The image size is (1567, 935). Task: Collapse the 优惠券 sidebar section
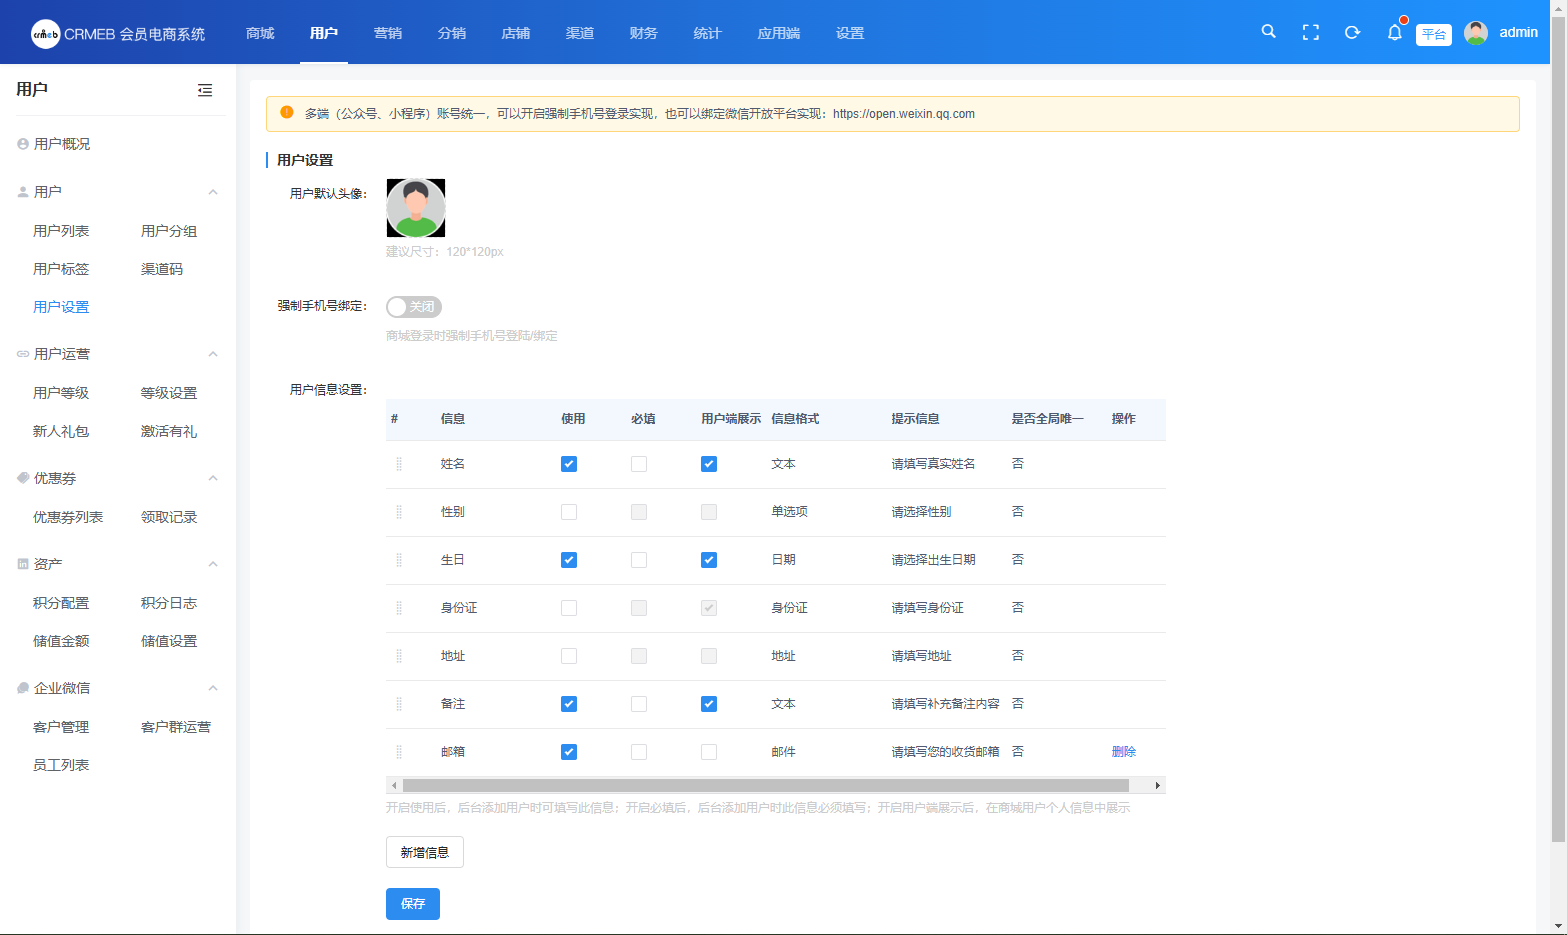click(x=212, y=478)
